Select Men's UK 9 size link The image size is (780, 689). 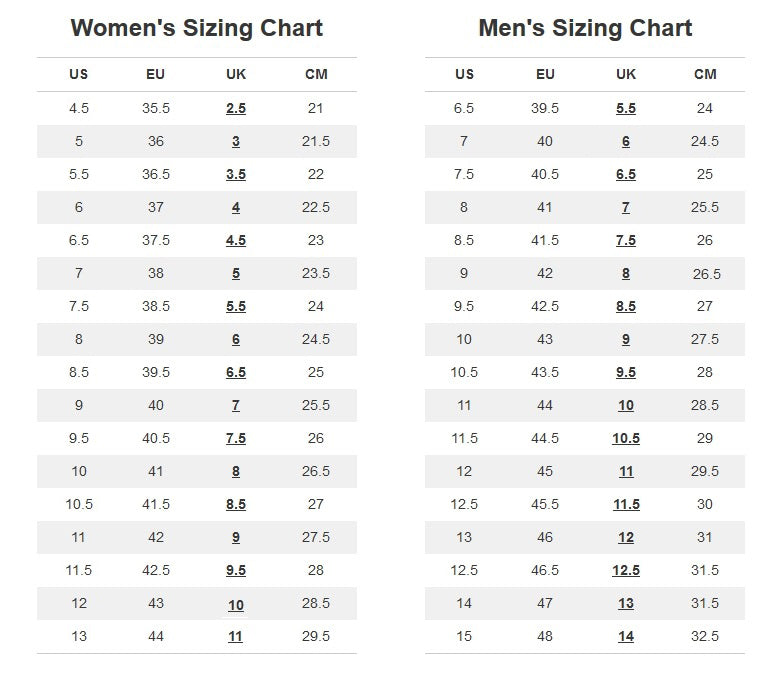point(626,340)
